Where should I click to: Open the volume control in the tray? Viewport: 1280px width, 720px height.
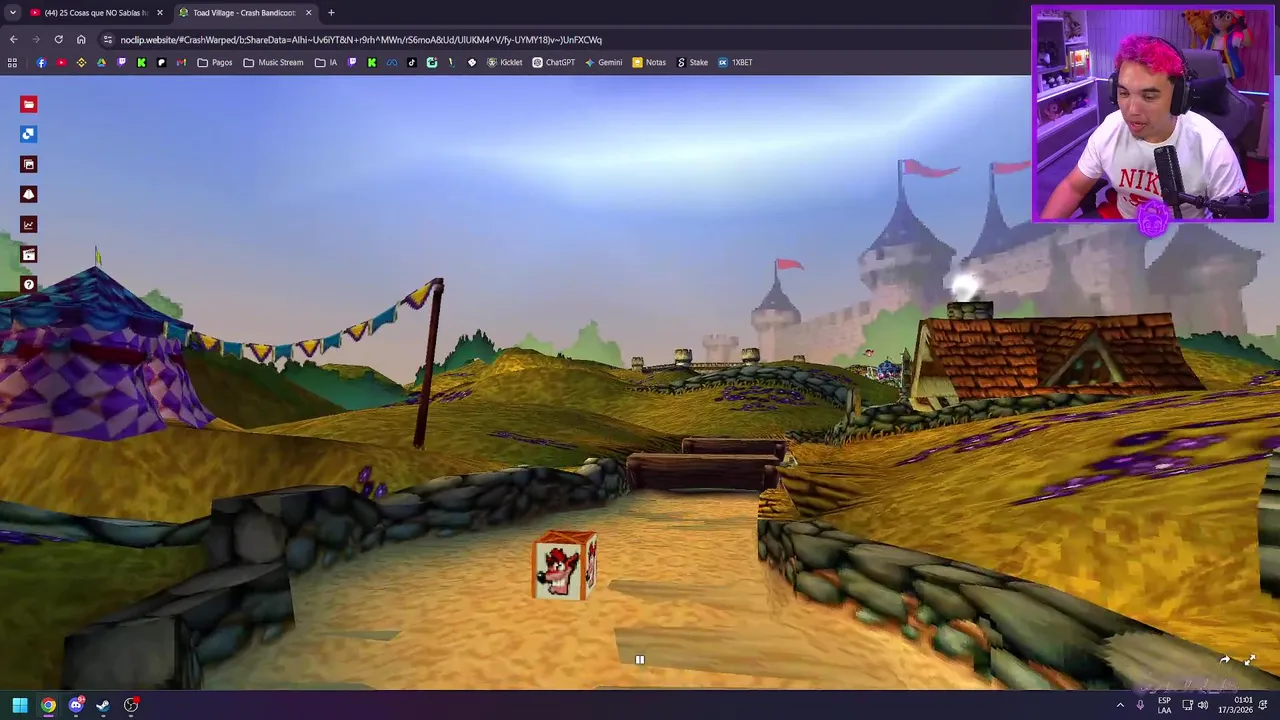tap(1203, 705)
